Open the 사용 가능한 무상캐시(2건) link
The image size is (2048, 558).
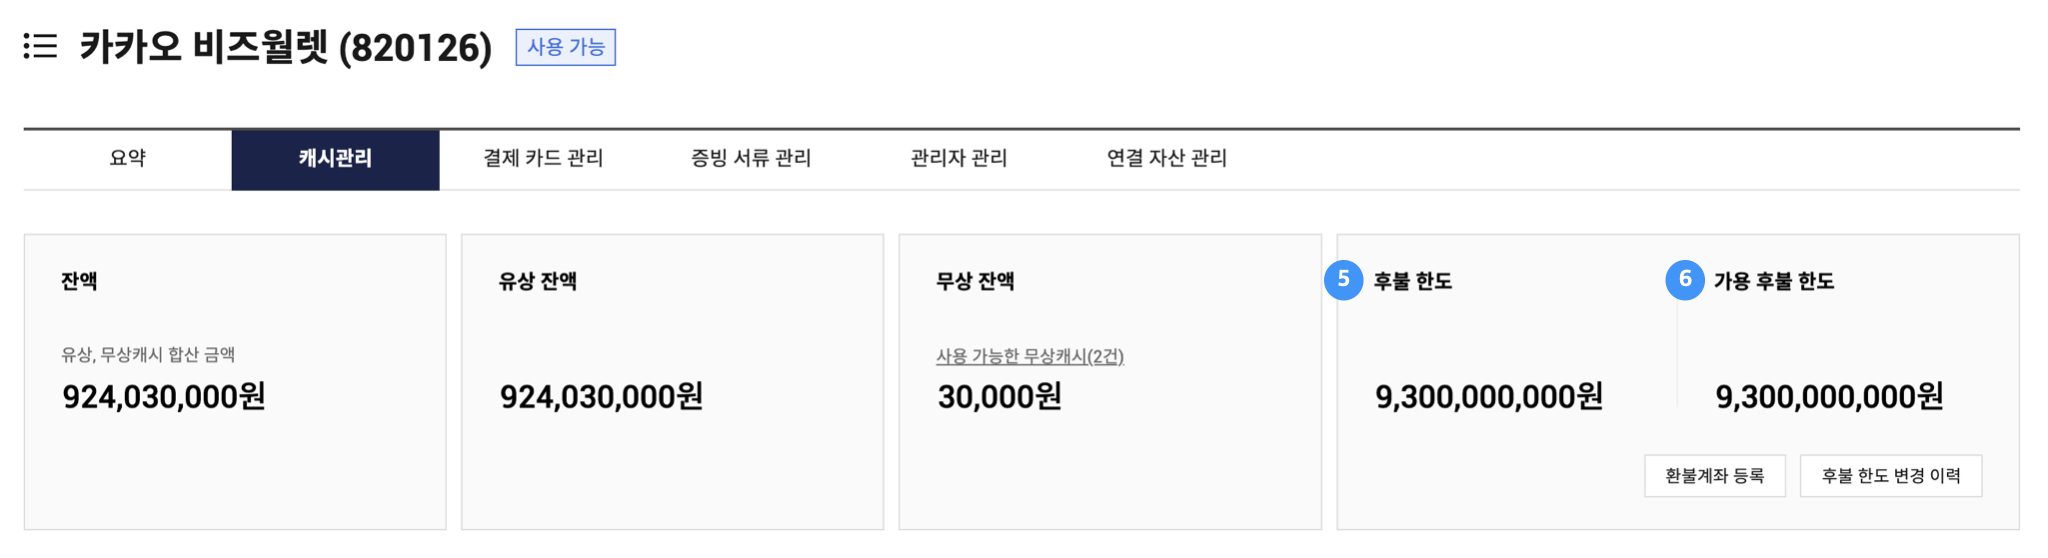(1030, 357)
